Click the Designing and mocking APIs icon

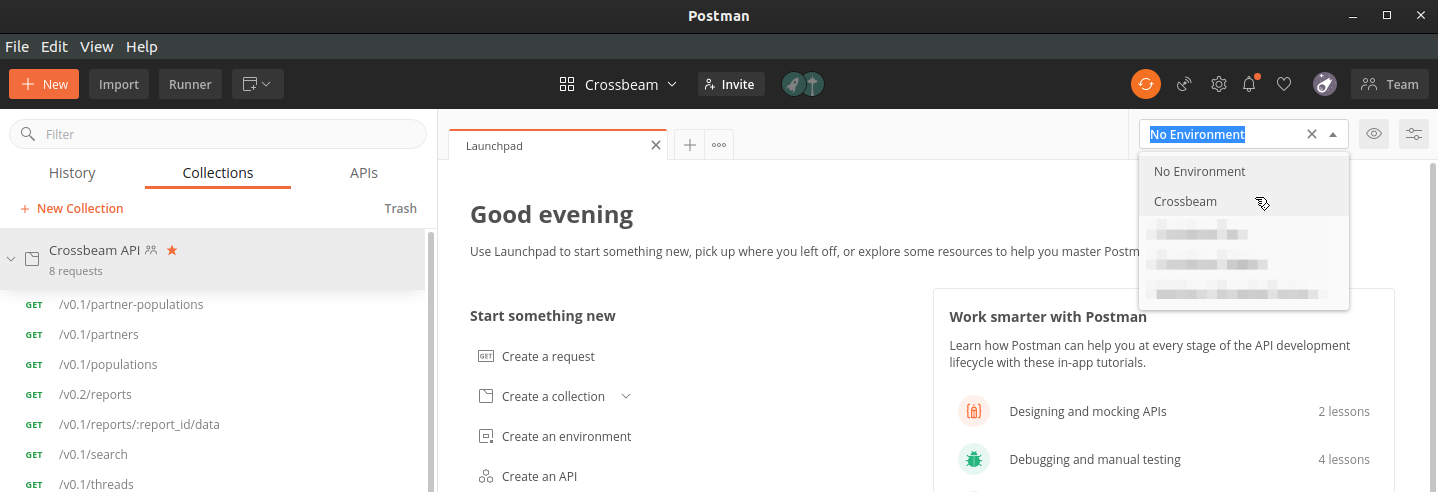(974, 411)
